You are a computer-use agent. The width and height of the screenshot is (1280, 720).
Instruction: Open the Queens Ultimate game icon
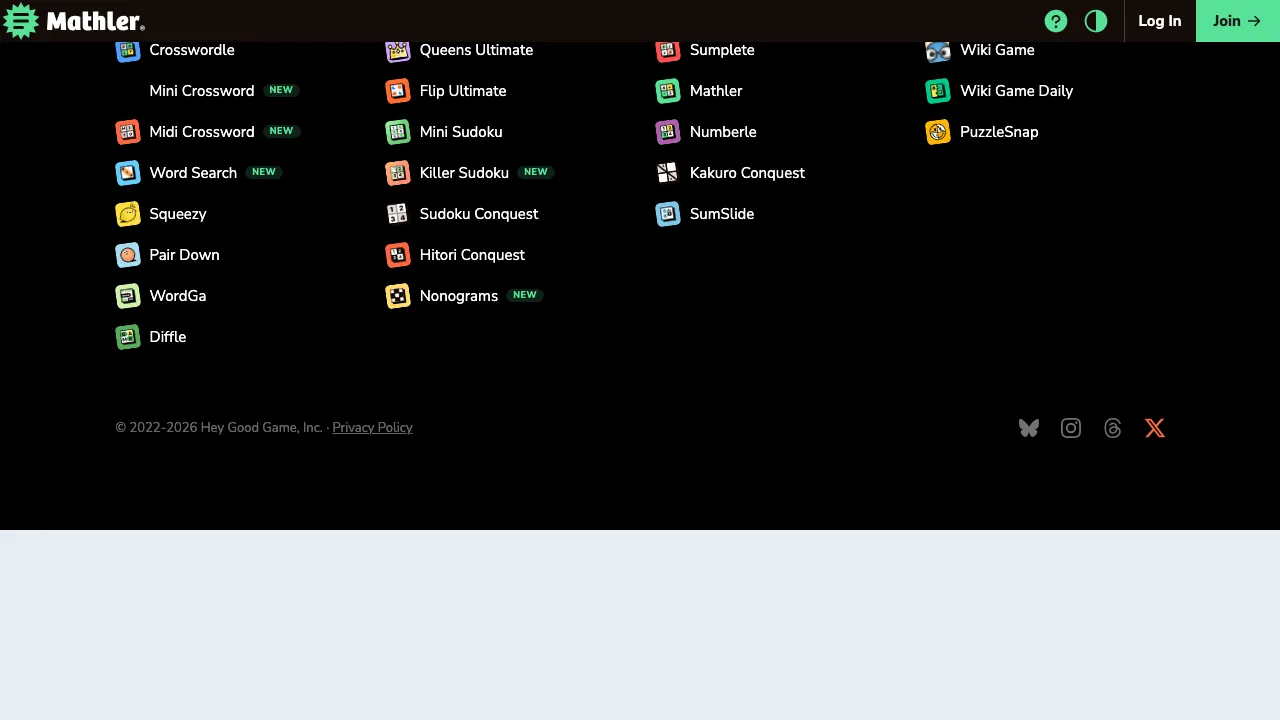[398, 50]
